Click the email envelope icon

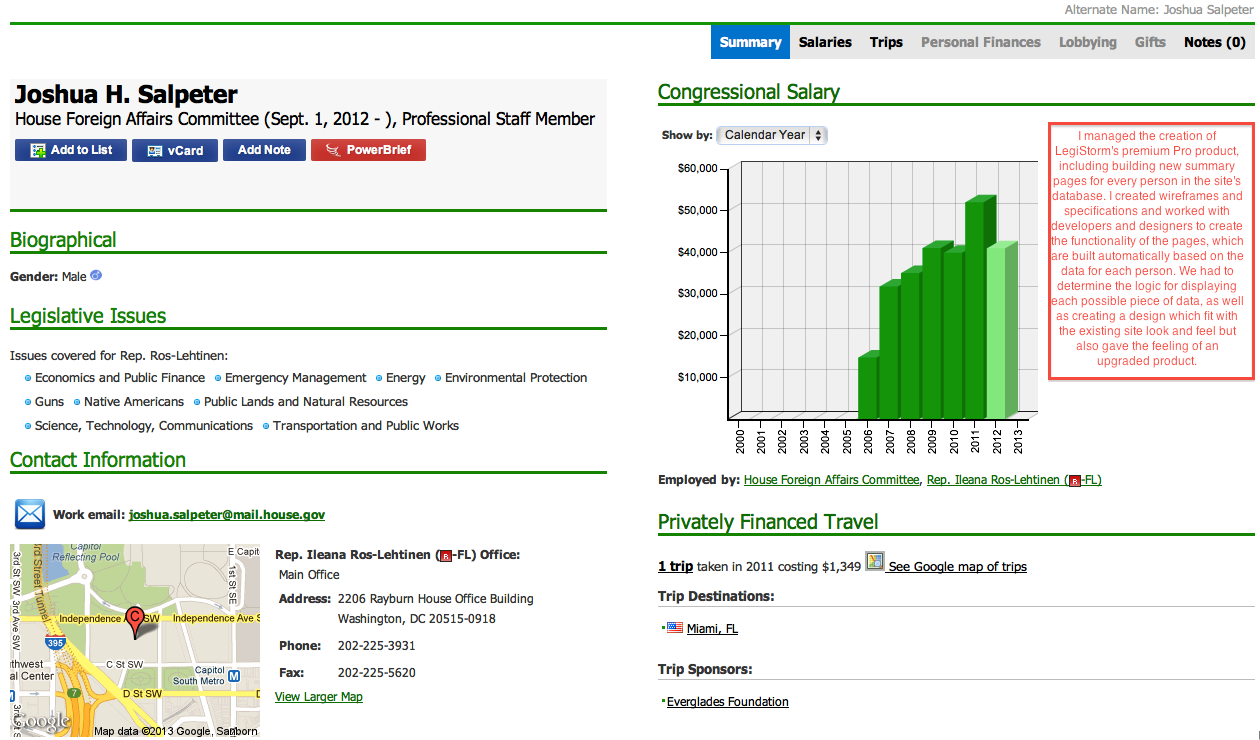point(30,515)
